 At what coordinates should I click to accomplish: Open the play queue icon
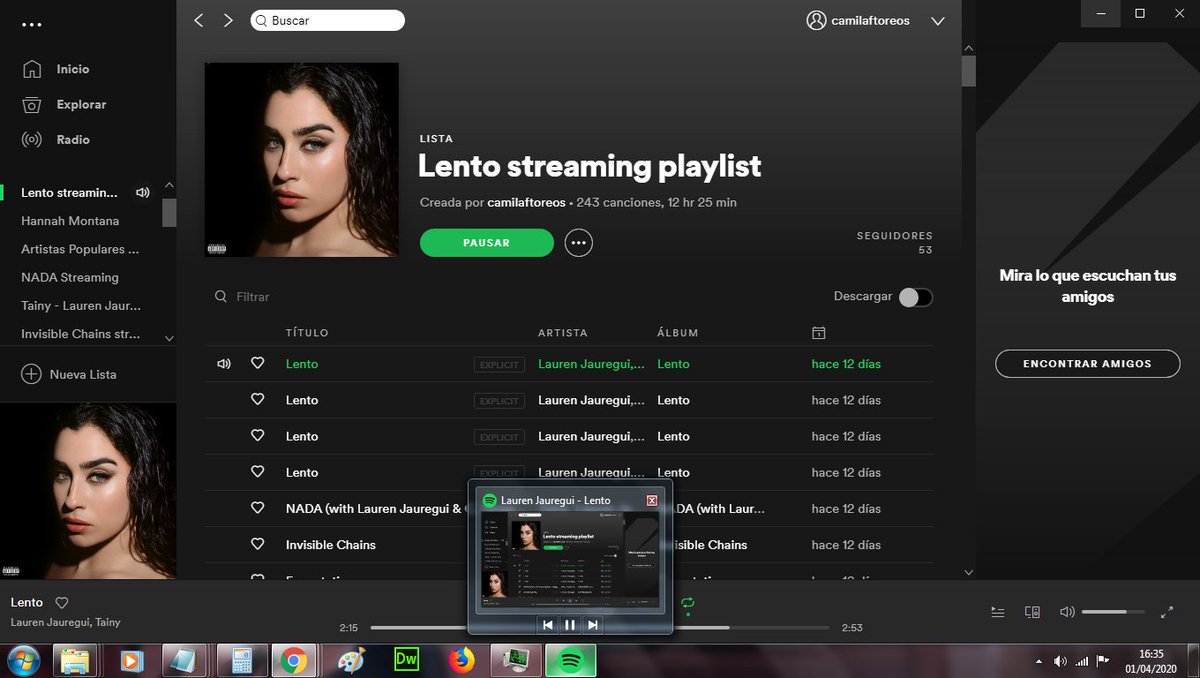click(x=997, y=611)
